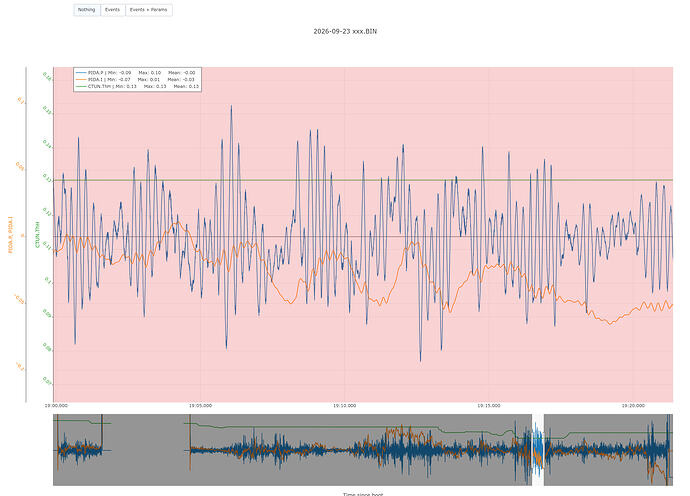Viewport: 690px width, 496px height.
Task: Click the 19:05.000 x-axis tick label
Action: (x=201, y=406)
